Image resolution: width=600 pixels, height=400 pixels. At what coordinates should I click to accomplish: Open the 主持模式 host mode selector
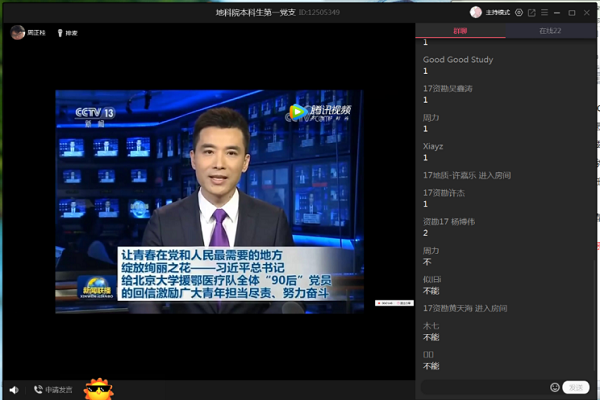(497, 13)
